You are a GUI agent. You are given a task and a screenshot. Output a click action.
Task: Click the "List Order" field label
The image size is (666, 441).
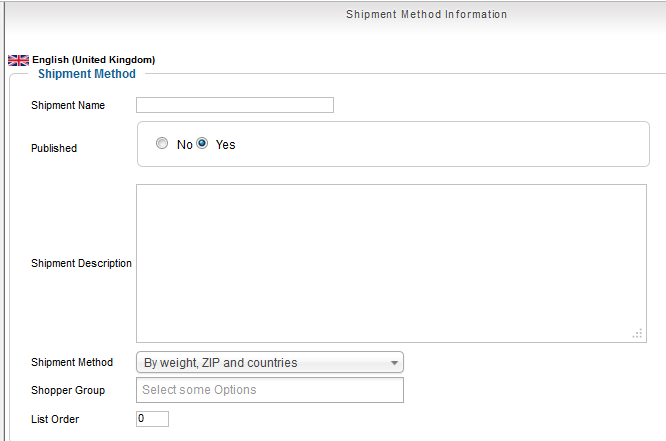click(55, 419)
